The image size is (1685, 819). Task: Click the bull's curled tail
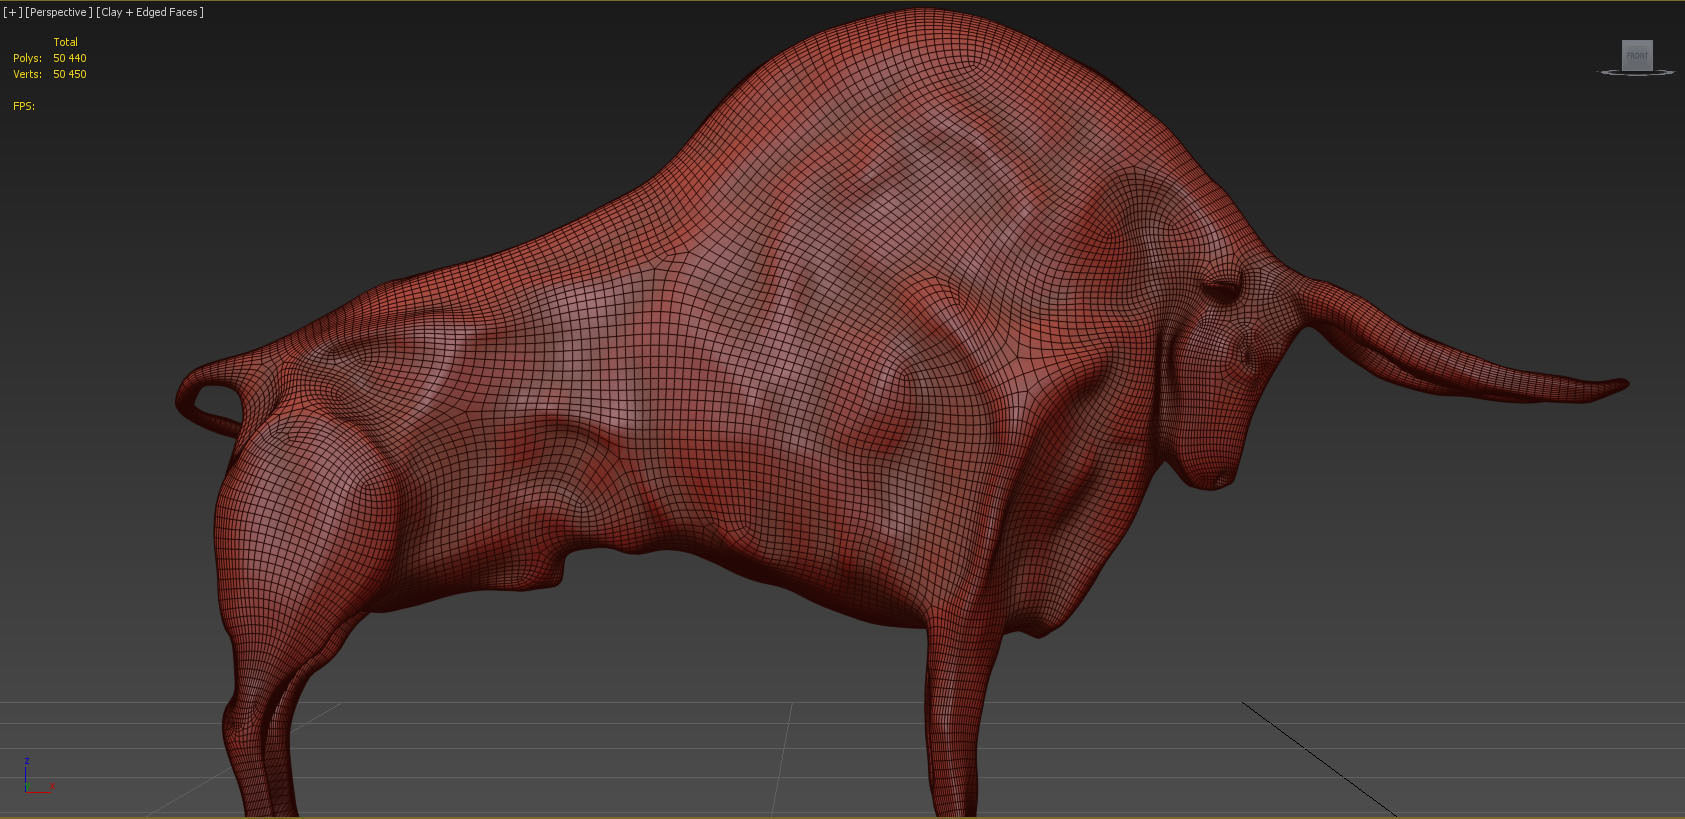click(205, 397)
